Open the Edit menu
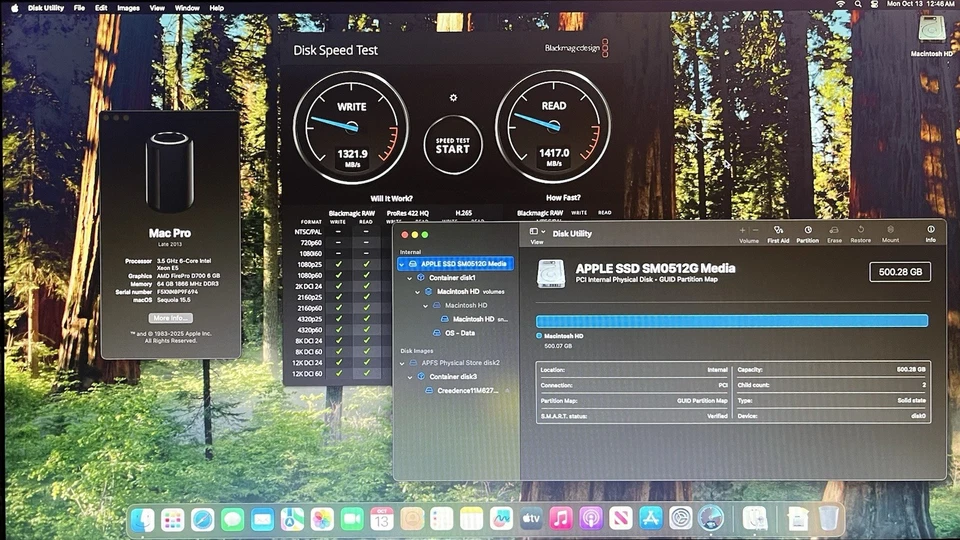The image size is (960, 540). click(x=101, y=8)
